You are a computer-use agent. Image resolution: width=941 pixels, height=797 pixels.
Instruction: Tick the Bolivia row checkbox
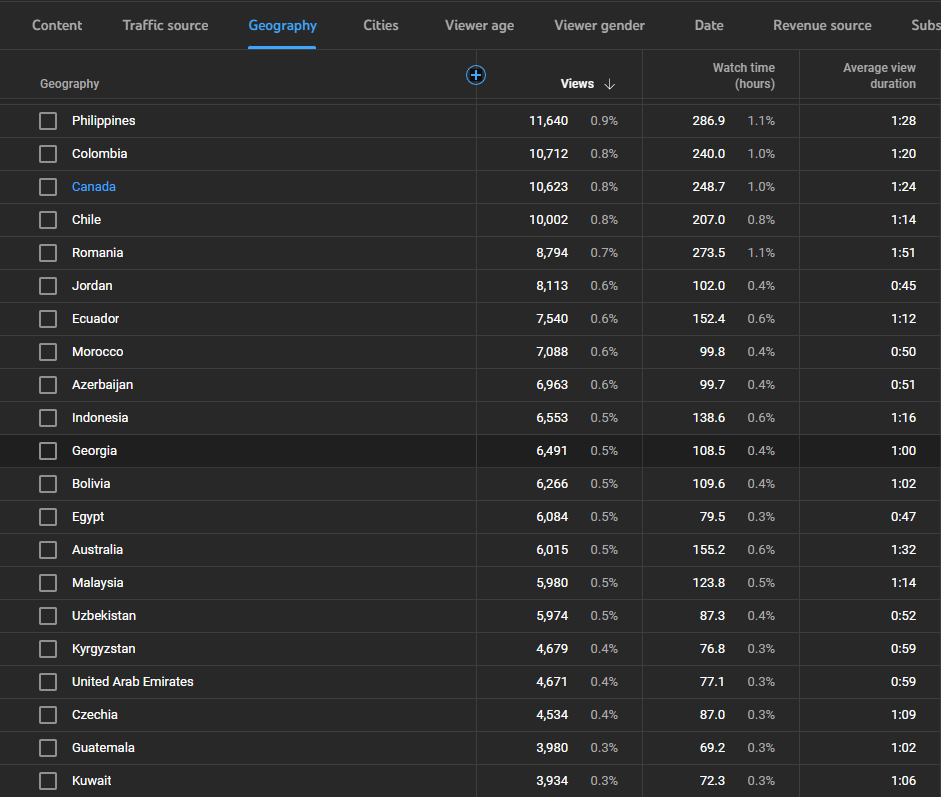tap(48, 484)
